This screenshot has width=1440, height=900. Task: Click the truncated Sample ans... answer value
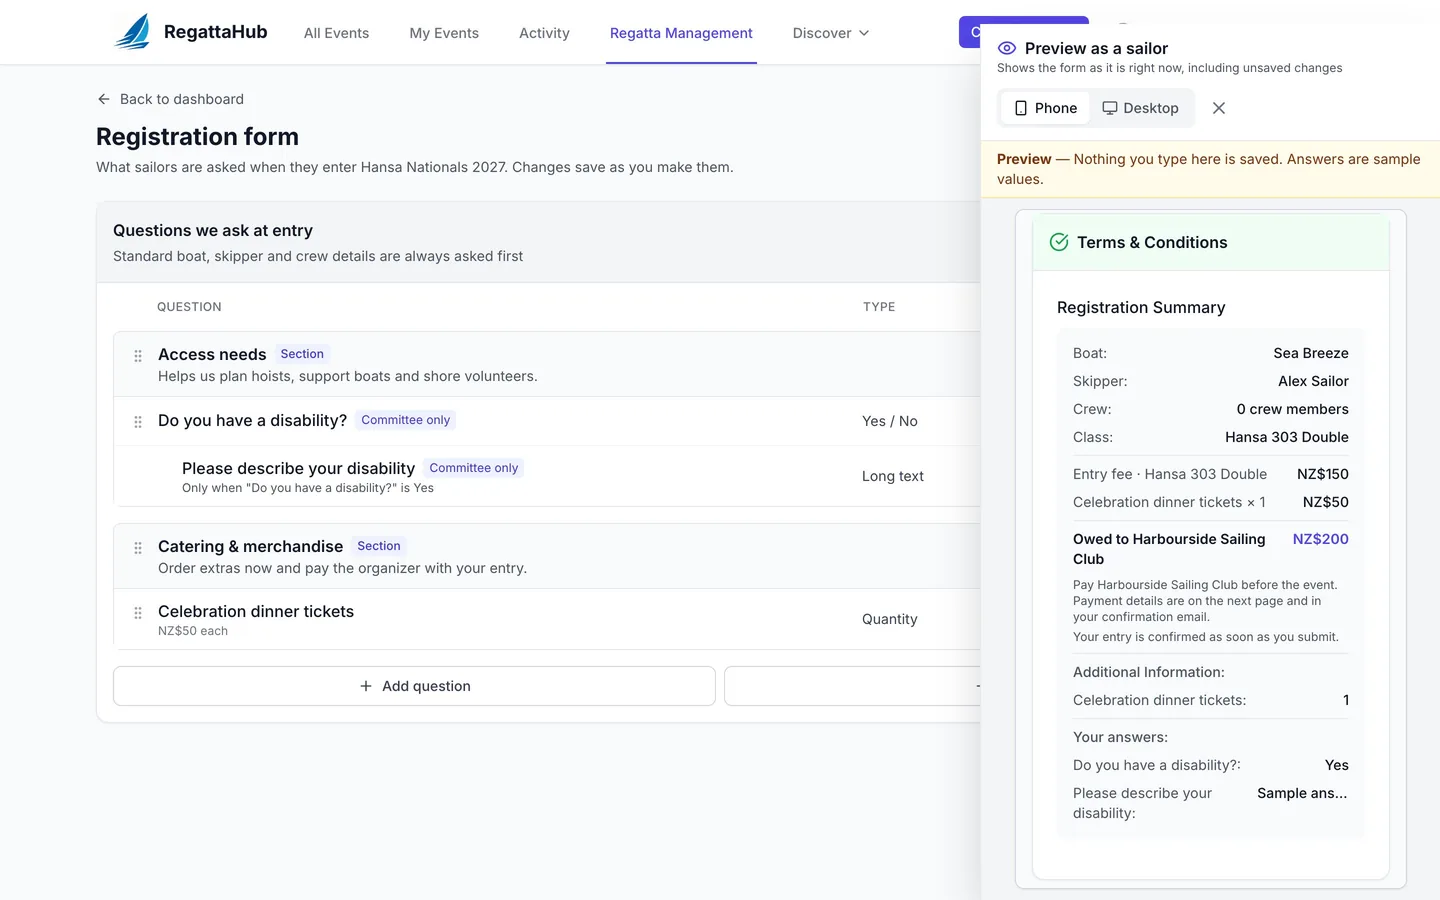(1302, 793)
